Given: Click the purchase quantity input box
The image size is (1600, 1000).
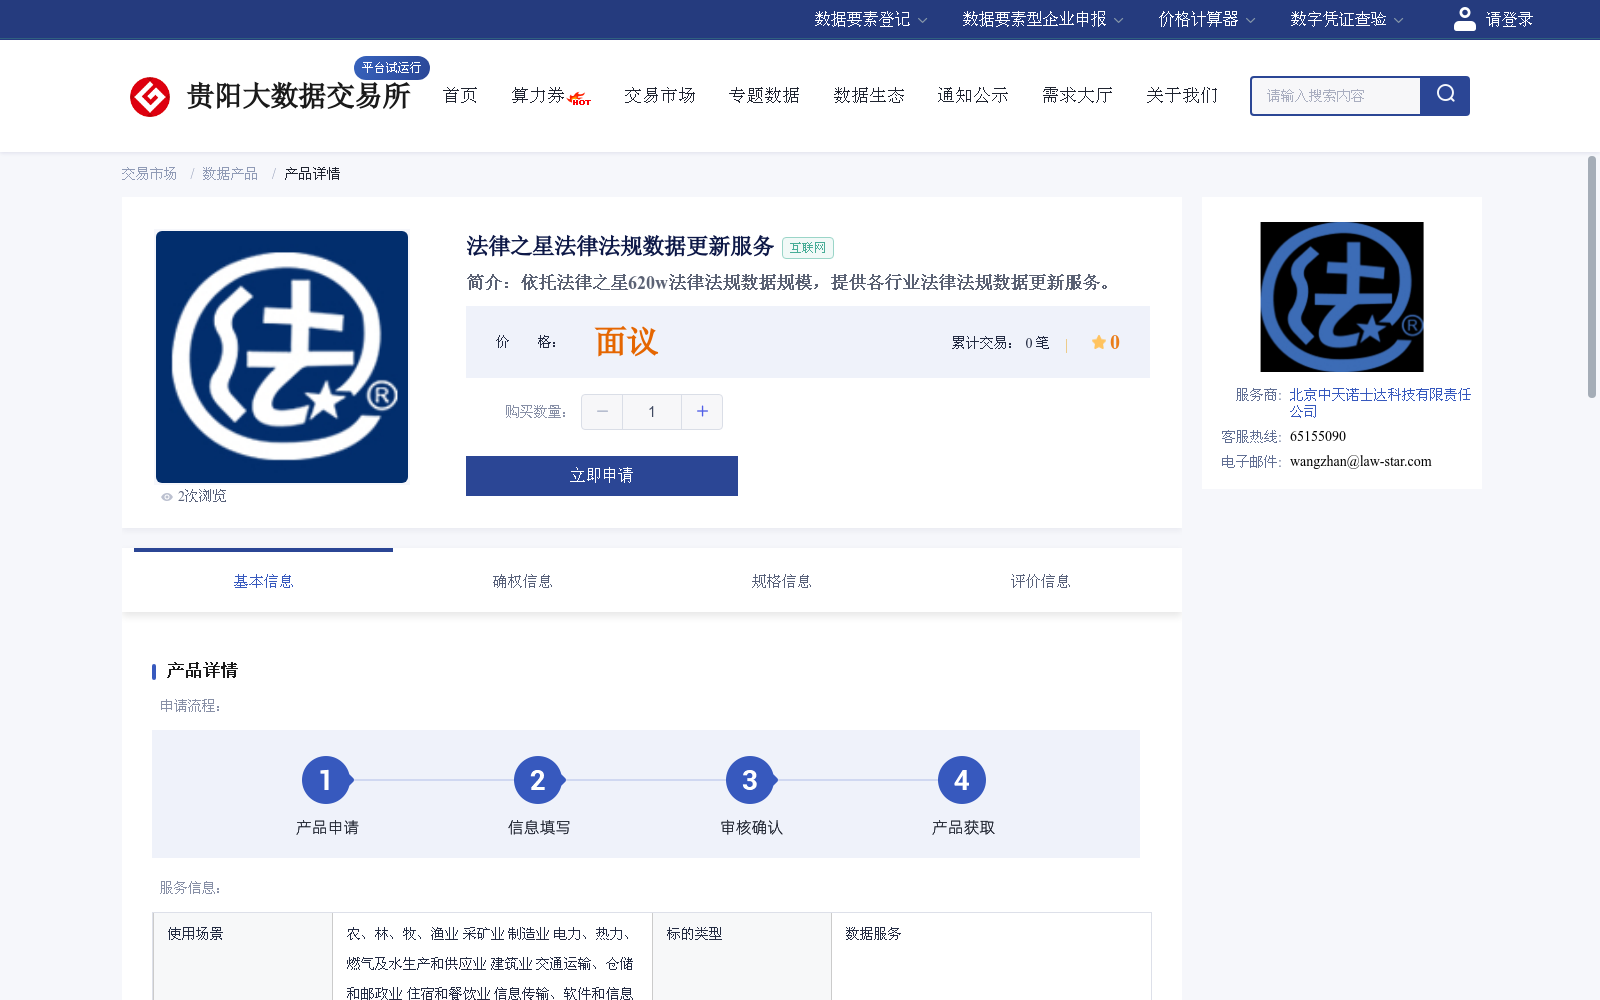Looking at the screenshot, I should pyautogui.click(x=652, y=411).
